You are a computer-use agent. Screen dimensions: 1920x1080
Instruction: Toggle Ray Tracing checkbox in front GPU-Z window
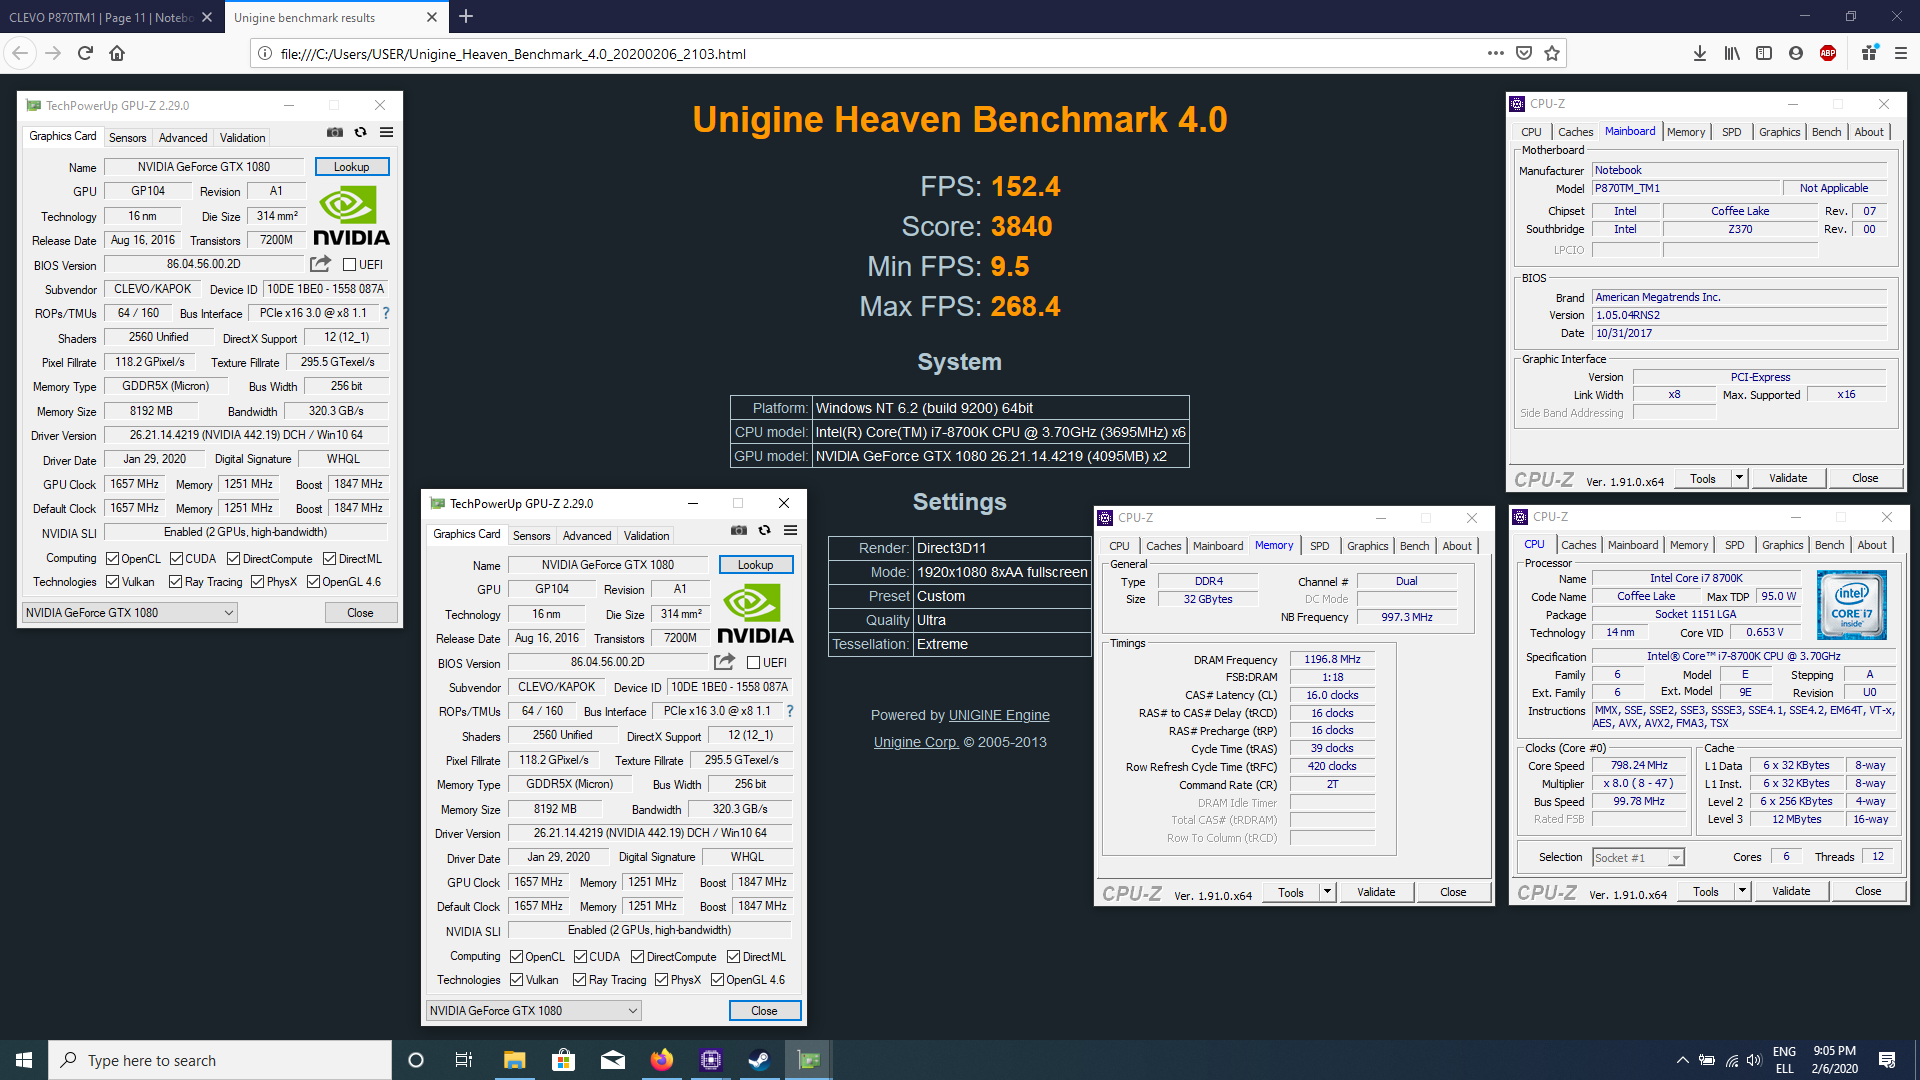580,980
